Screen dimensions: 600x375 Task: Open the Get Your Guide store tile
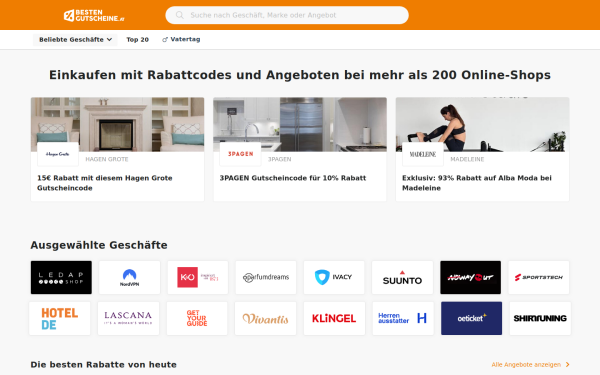tap(197, 318)
